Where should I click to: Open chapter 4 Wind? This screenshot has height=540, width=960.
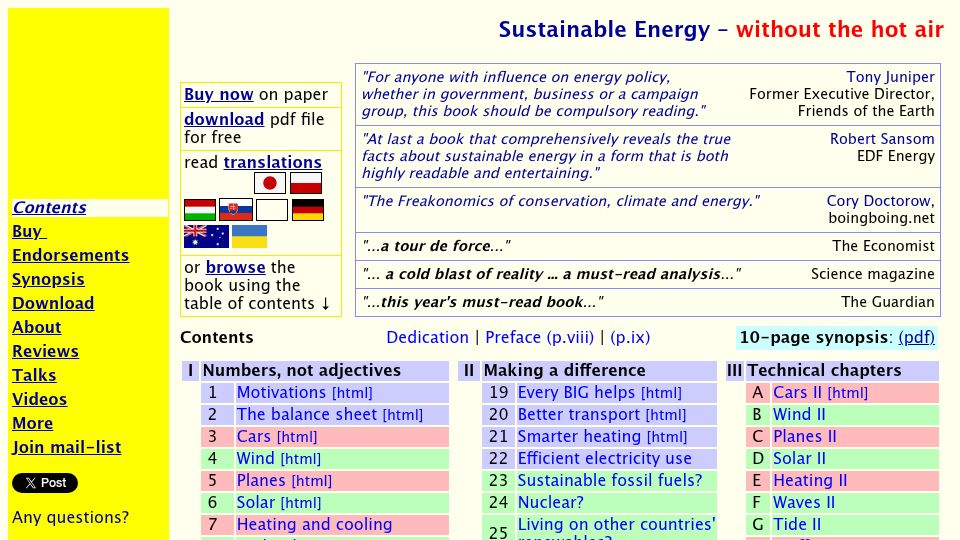(x=255, y=459)
